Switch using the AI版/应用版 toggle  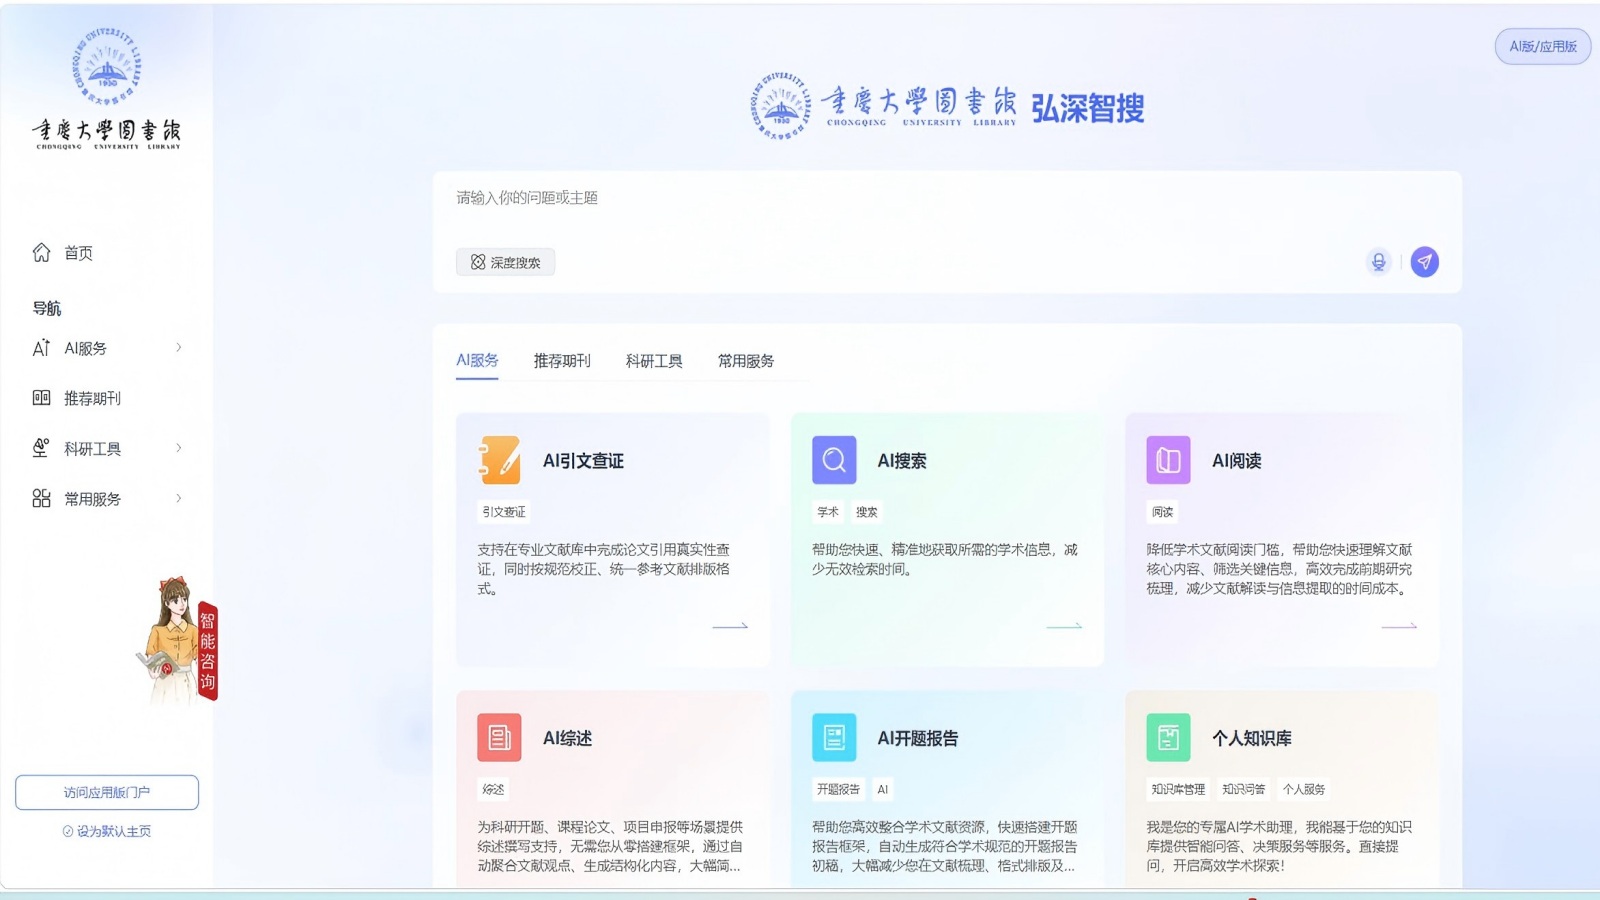1543,46
